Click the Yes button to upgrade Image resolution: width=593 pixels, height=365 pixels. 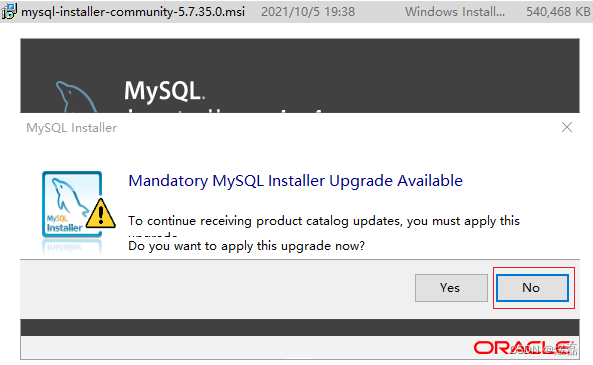[451, 288]
